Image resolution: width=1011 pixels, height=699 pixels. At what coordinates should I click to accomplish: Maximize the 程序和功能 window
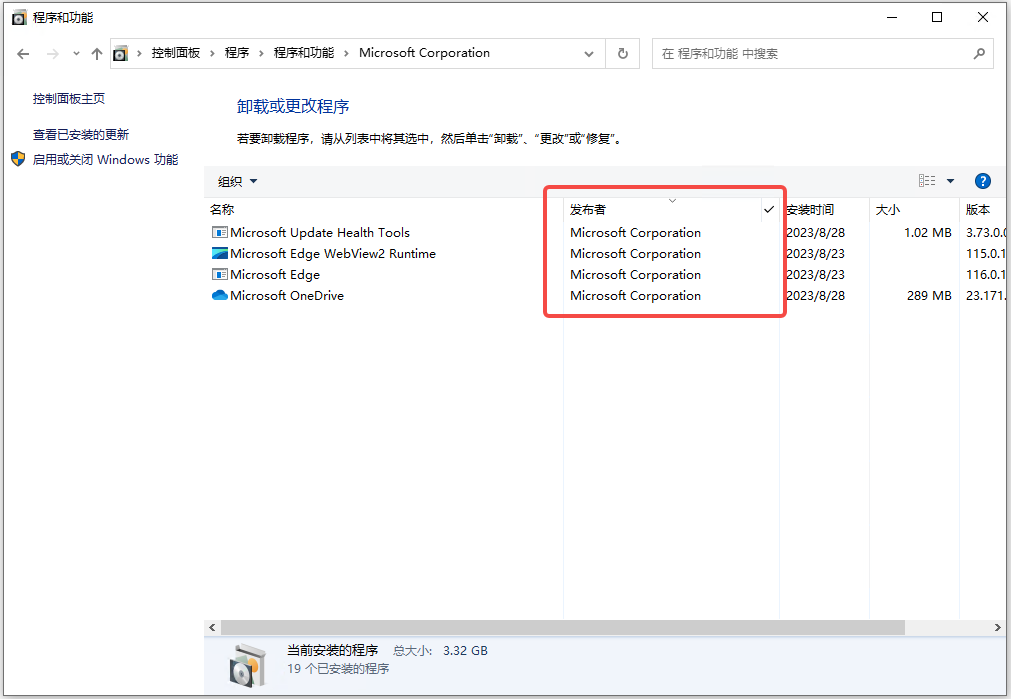(937, 17)
